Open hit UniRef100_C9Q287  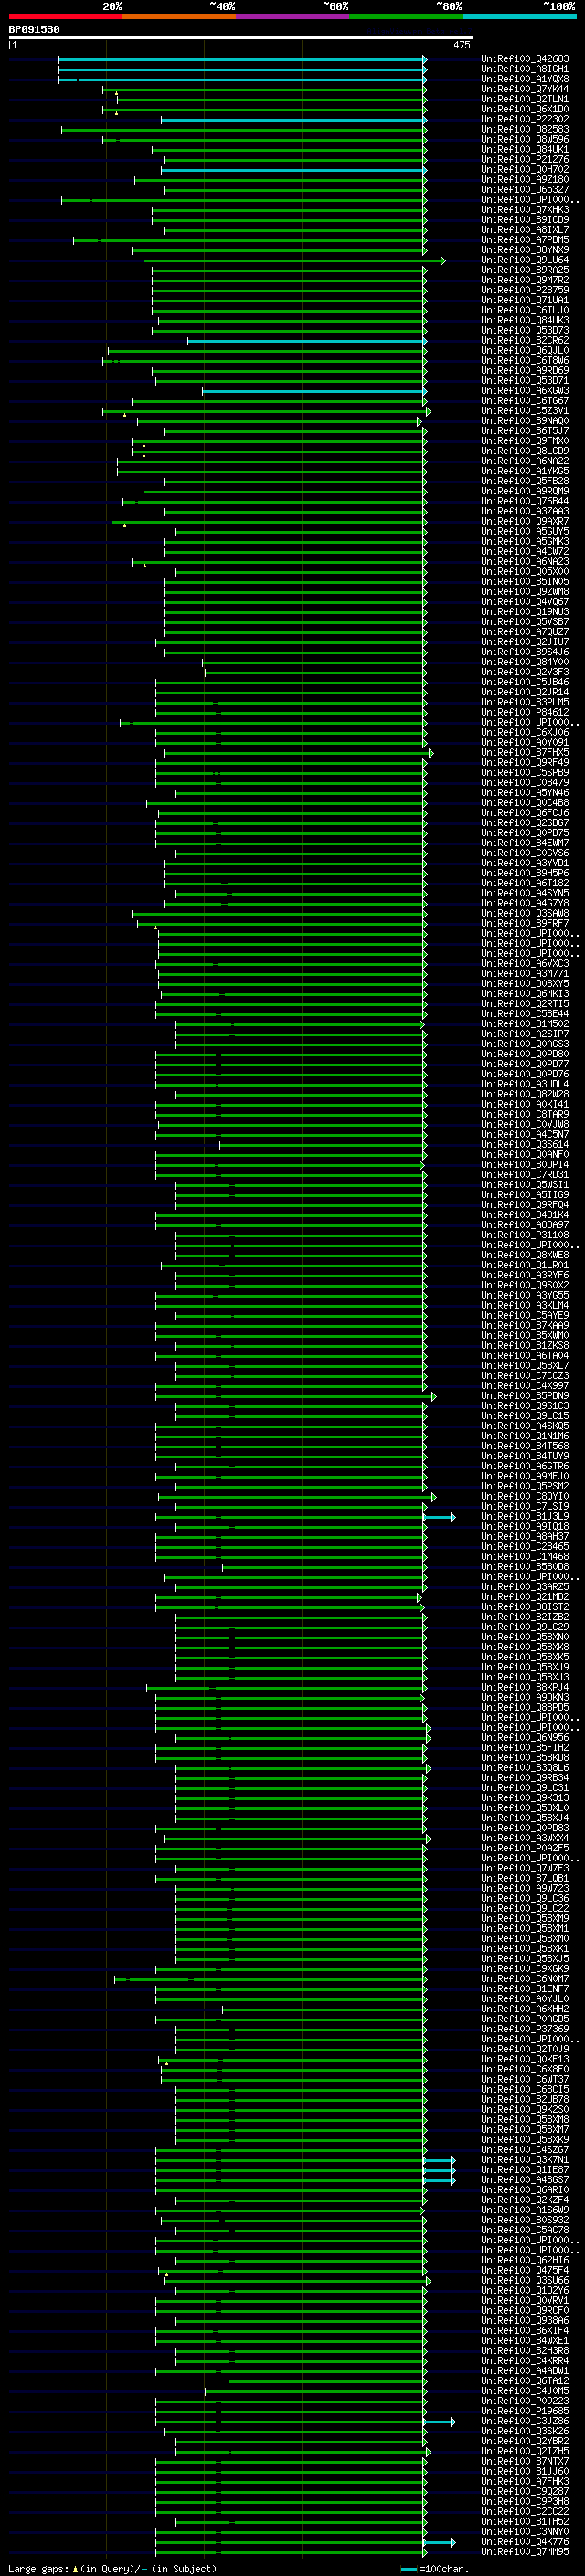coord(525,2492)
